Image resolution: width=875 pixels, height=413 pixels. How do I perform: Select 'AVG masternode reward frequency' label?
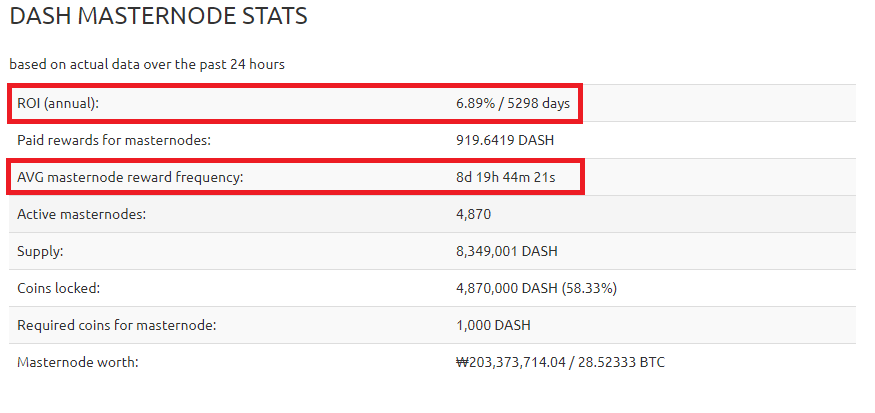[130, 177]
